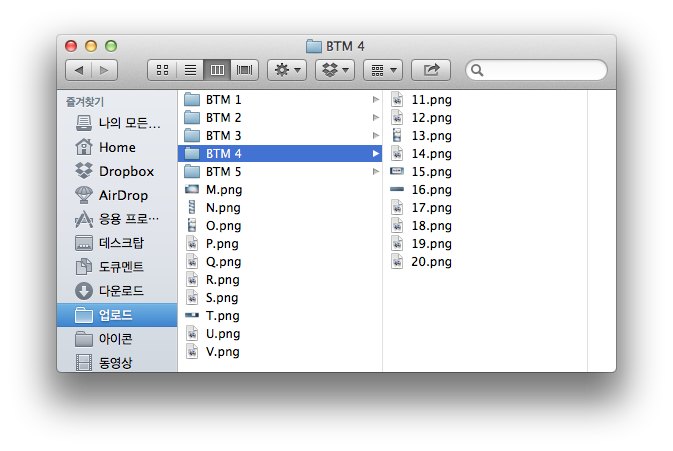Click the Finder search field

coord(537,70)
